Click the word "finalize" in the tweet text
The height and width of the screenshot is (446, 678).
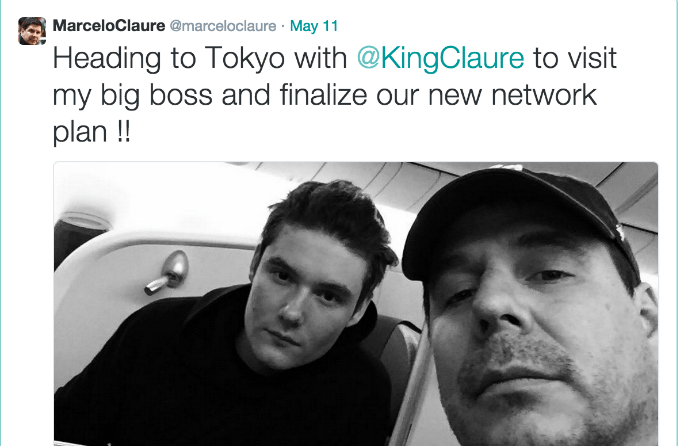[323, 95]
